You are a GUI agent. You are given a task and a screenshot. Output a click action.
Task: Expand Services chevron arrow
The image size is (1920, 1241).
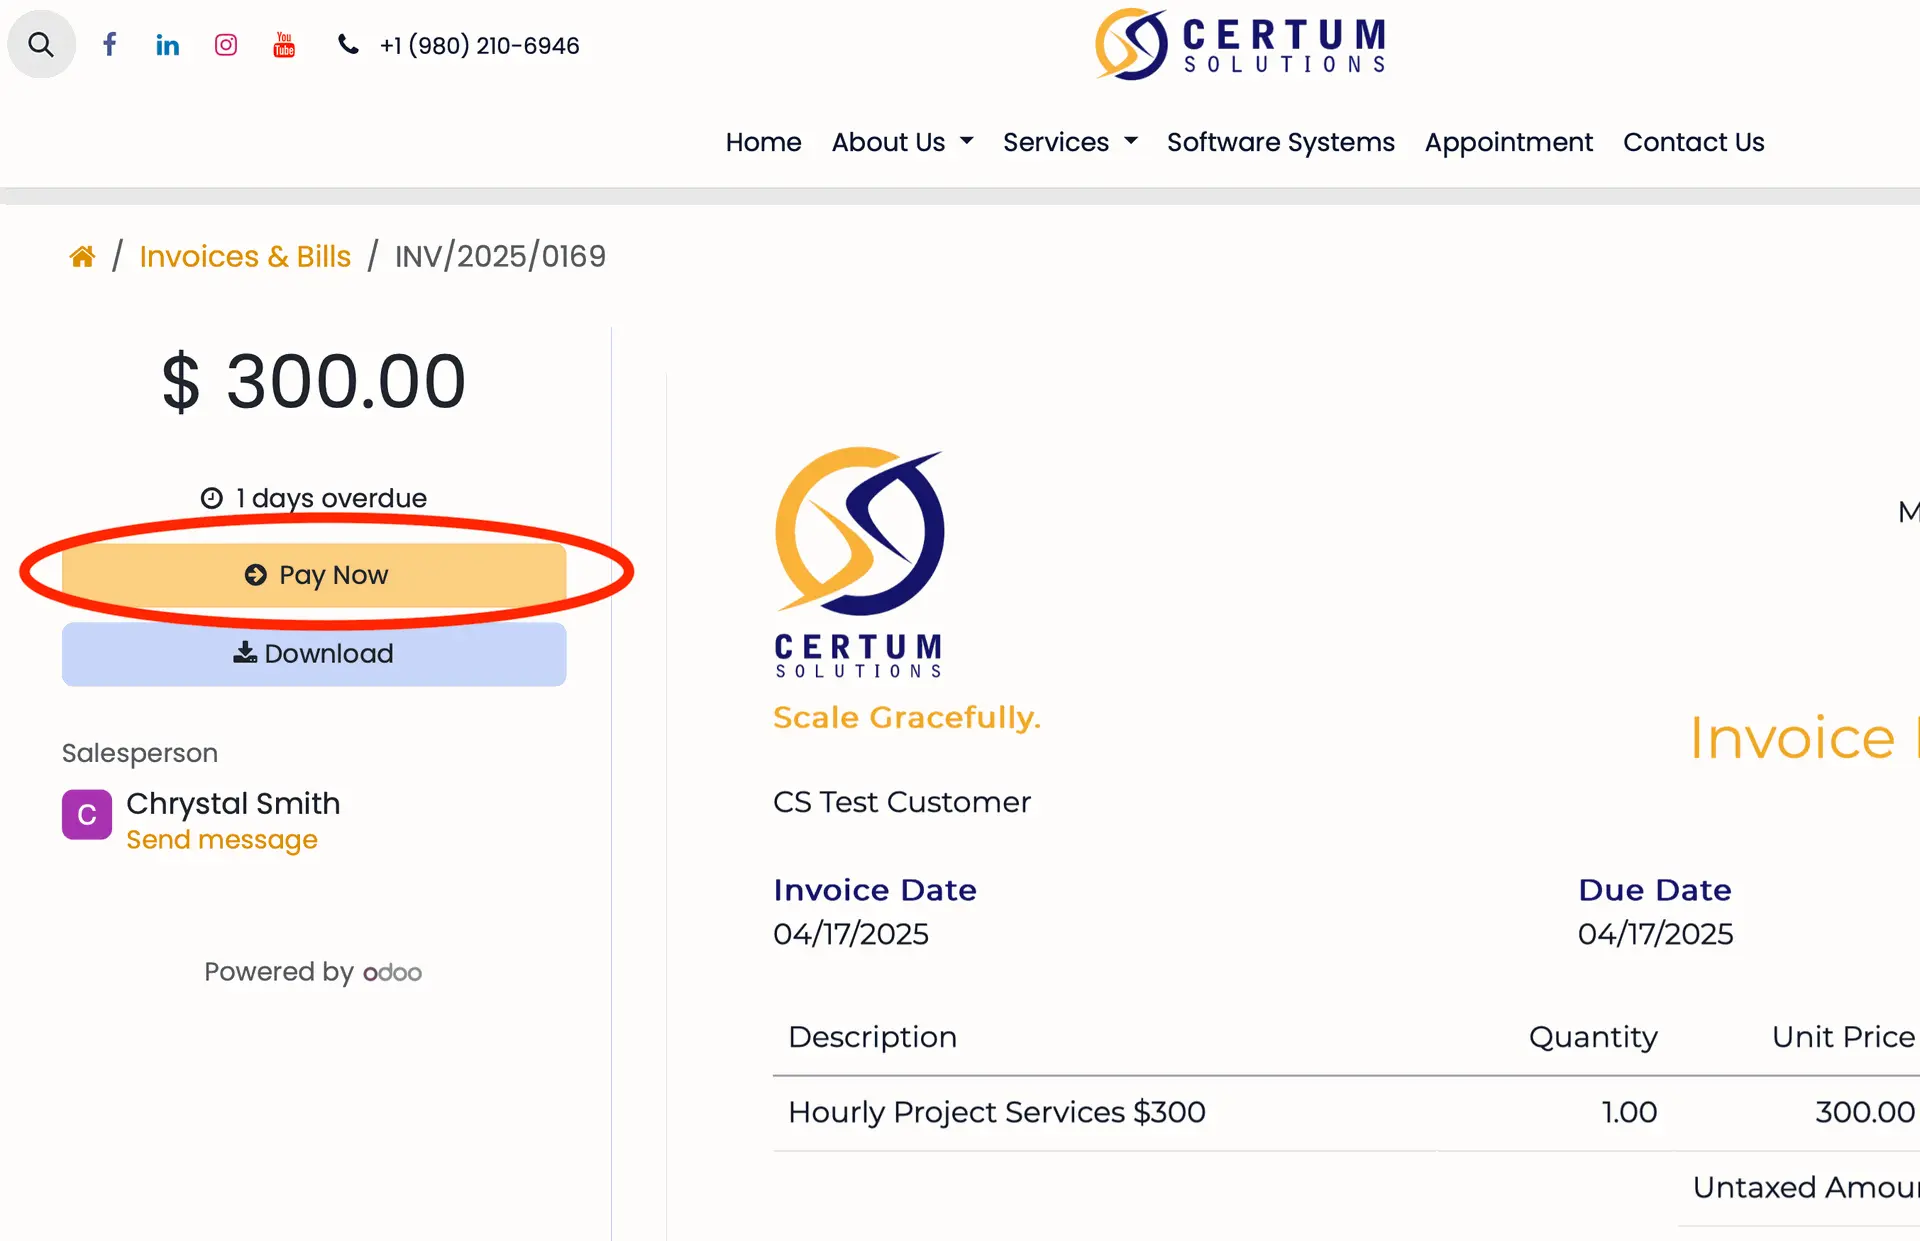pyautogui.click(x=1130, y=142)
